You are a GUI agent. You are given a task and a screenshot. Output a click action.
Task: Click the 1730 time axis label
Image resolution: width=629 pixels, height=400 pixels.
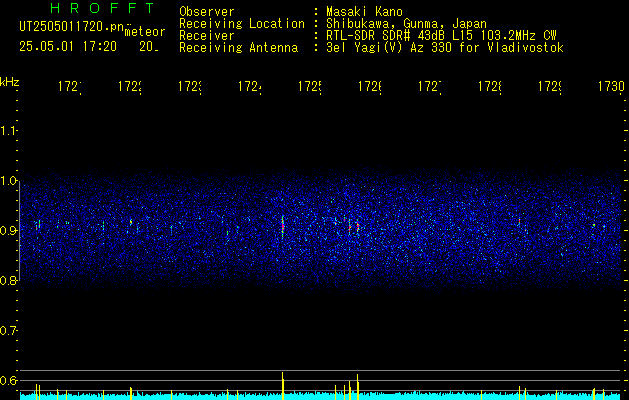[611, 87]
